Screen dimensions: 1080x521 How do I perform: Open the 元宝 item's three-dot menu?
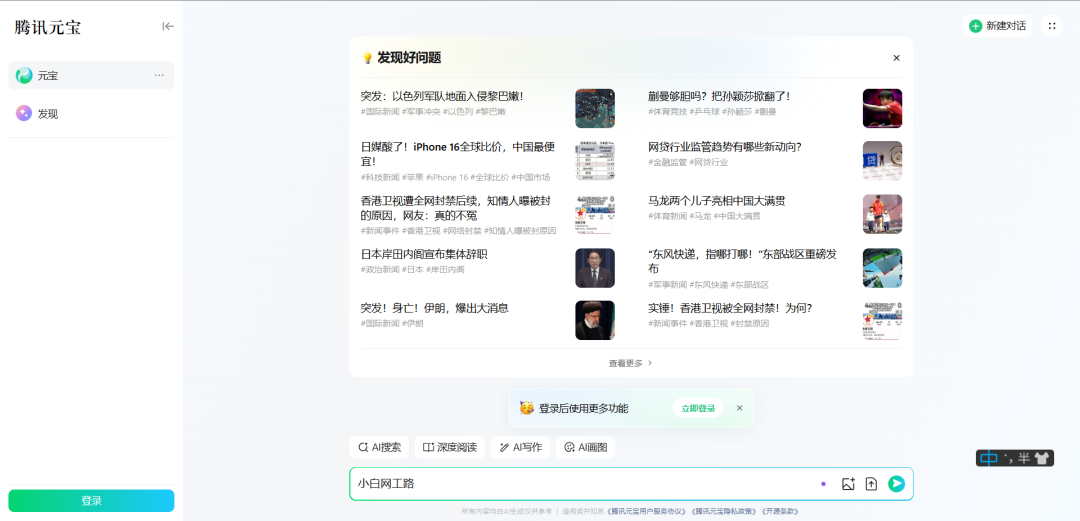[159, 75]
